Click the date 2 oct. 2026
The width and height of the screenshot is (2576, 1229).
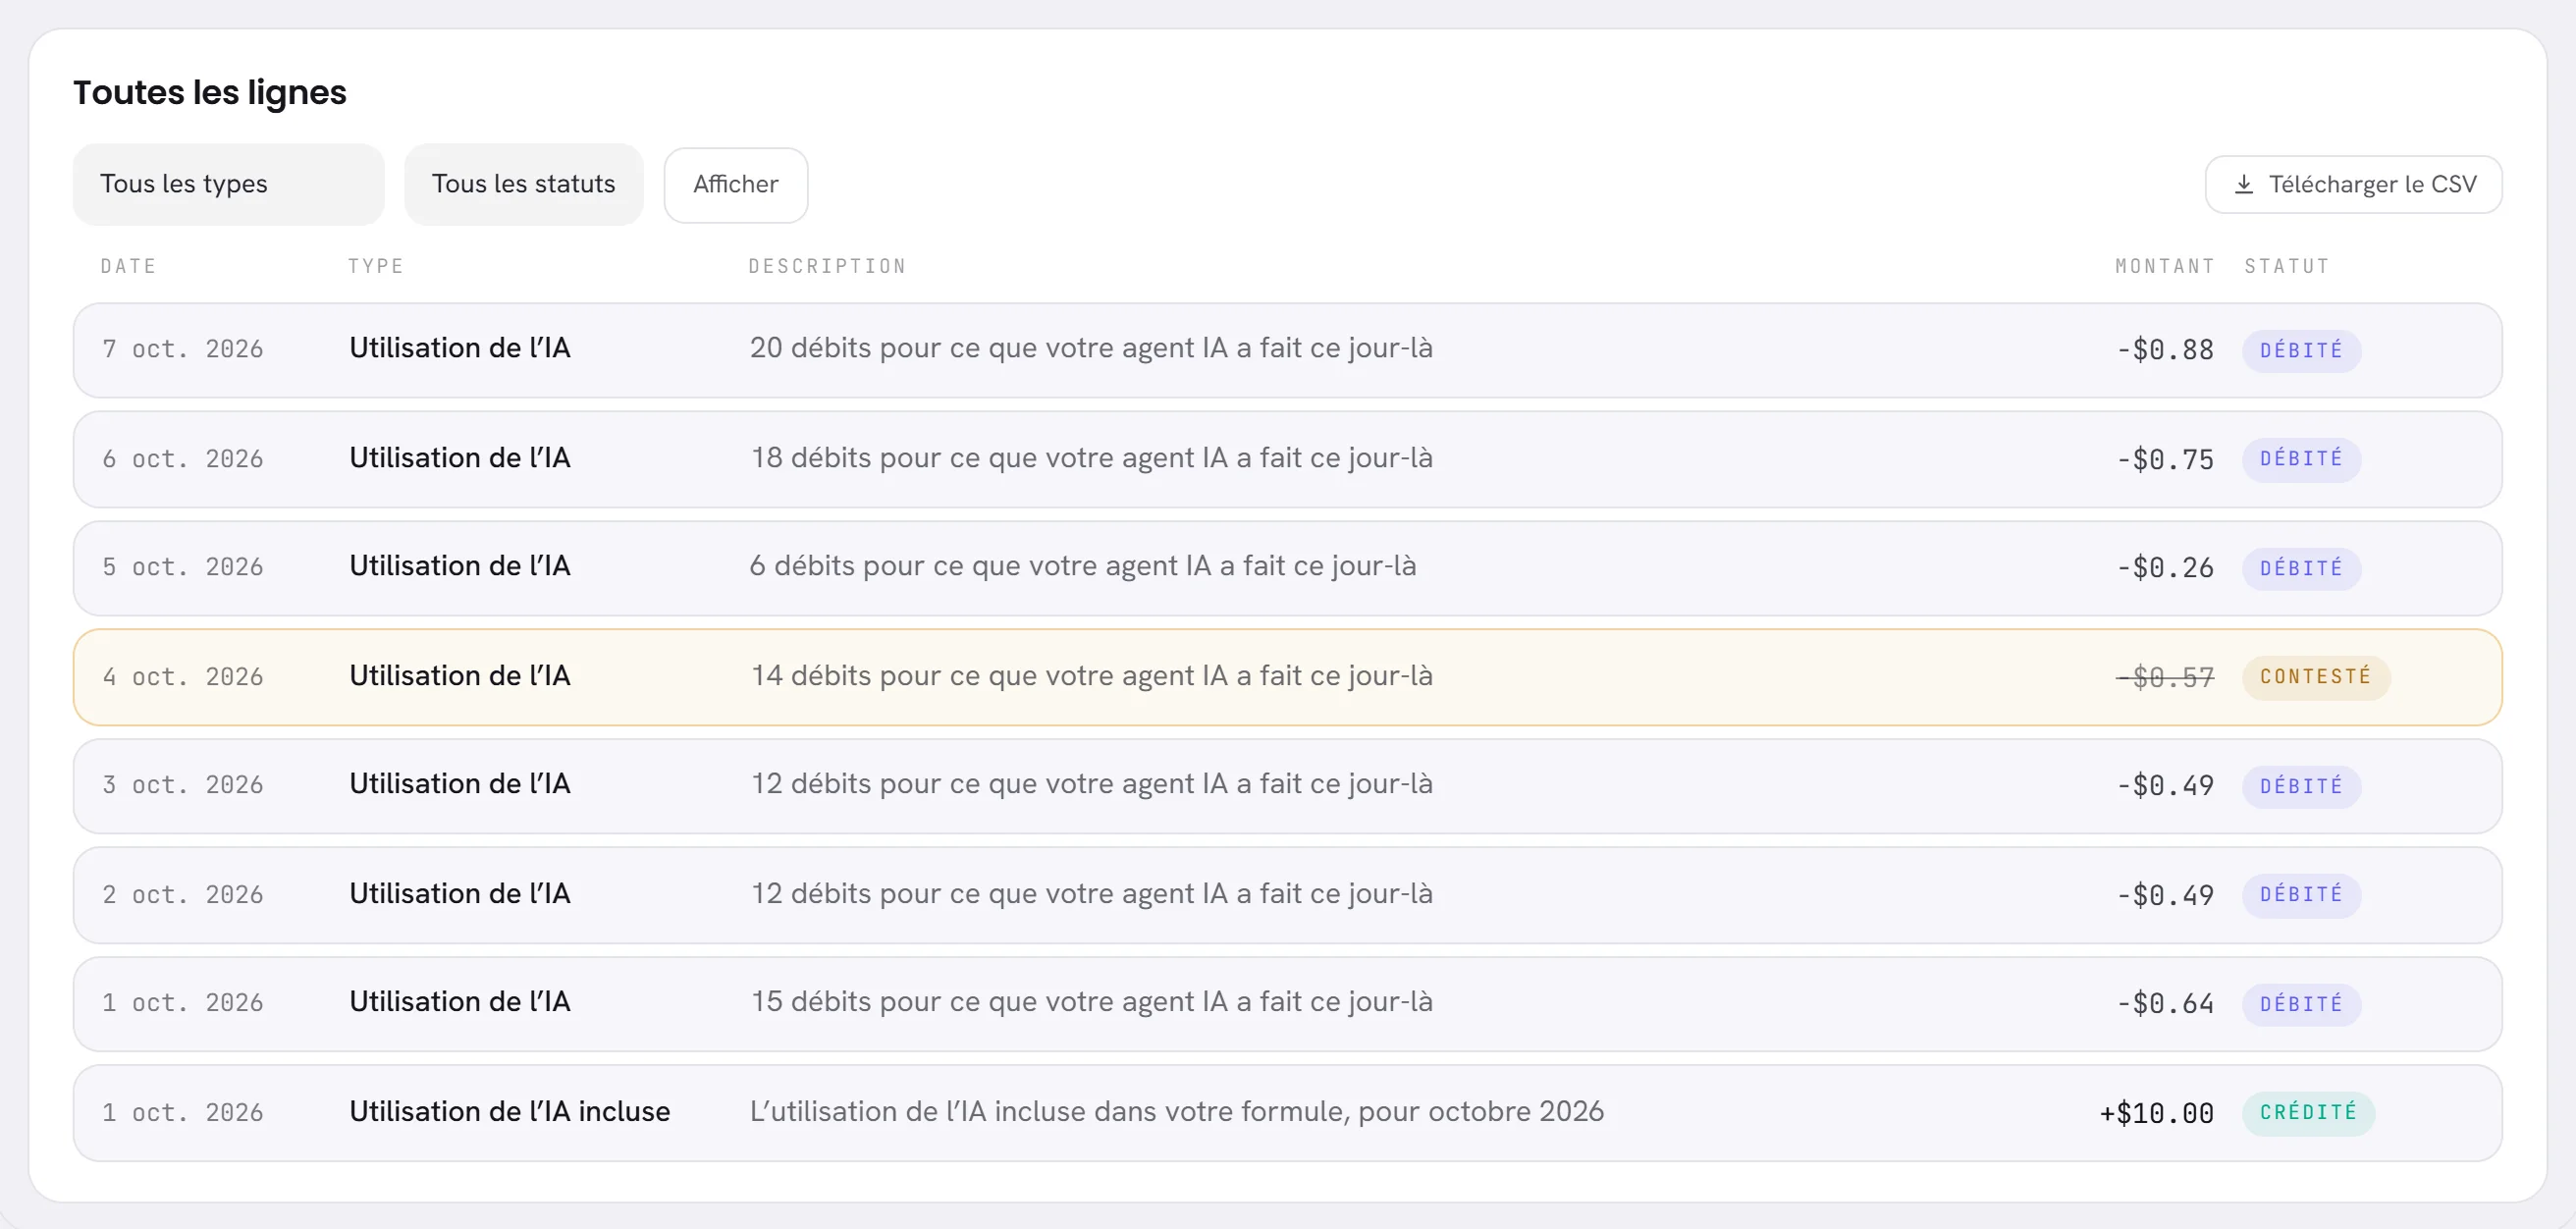183,895
